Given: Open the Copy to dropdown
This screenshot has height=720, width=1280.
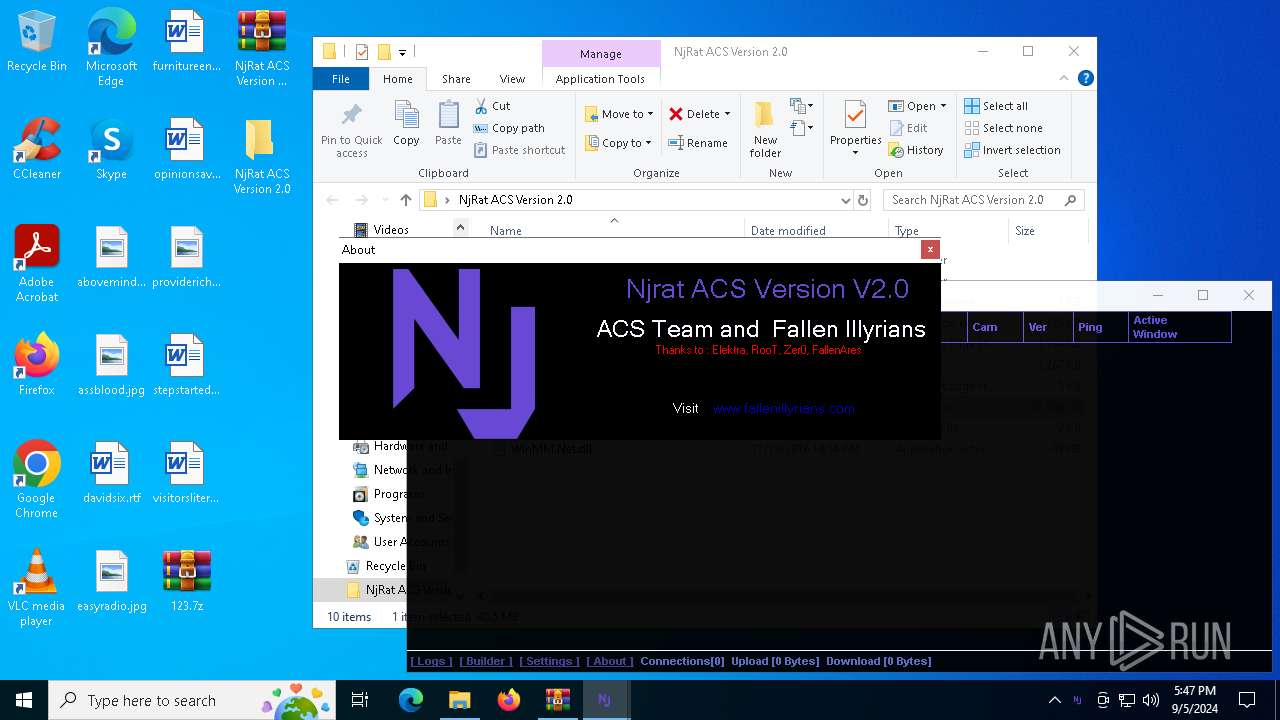Looking at the screenshot, I should [x=619, y=143].
